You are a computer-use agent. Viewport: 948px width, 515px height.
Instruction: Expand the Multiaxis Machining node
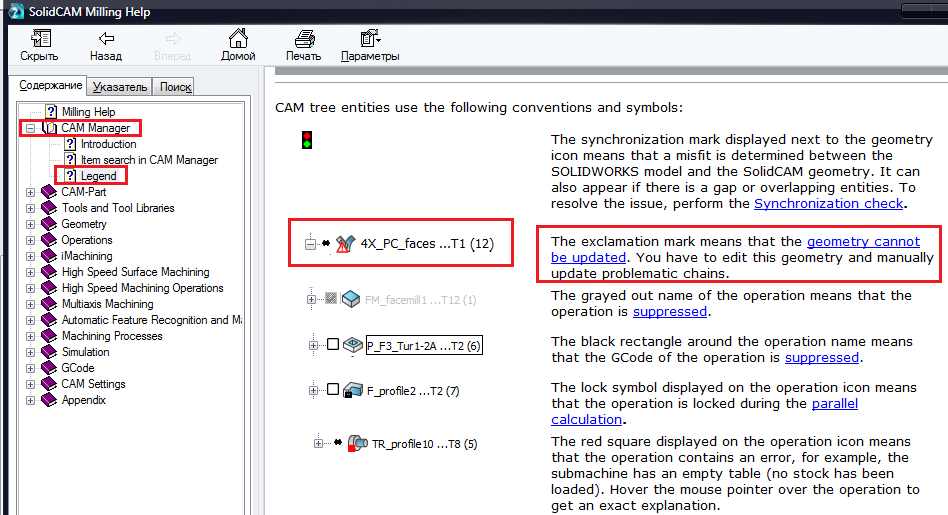tap(30, 304)
